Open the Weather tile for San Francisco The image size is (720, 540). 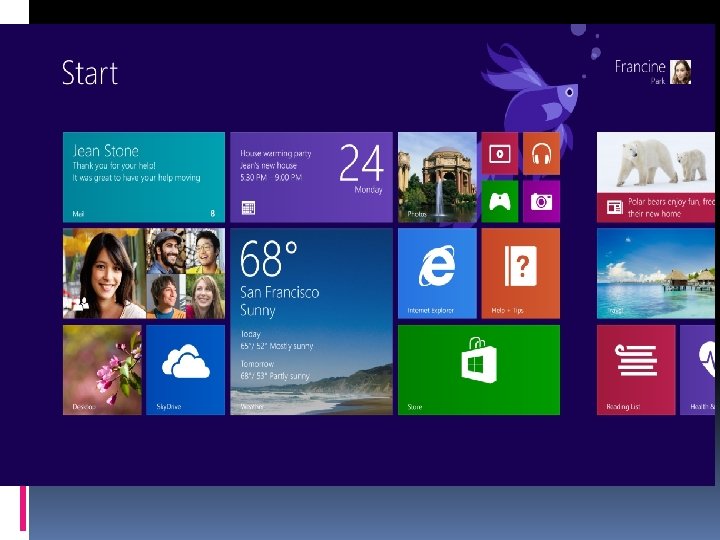pos(311,321)
